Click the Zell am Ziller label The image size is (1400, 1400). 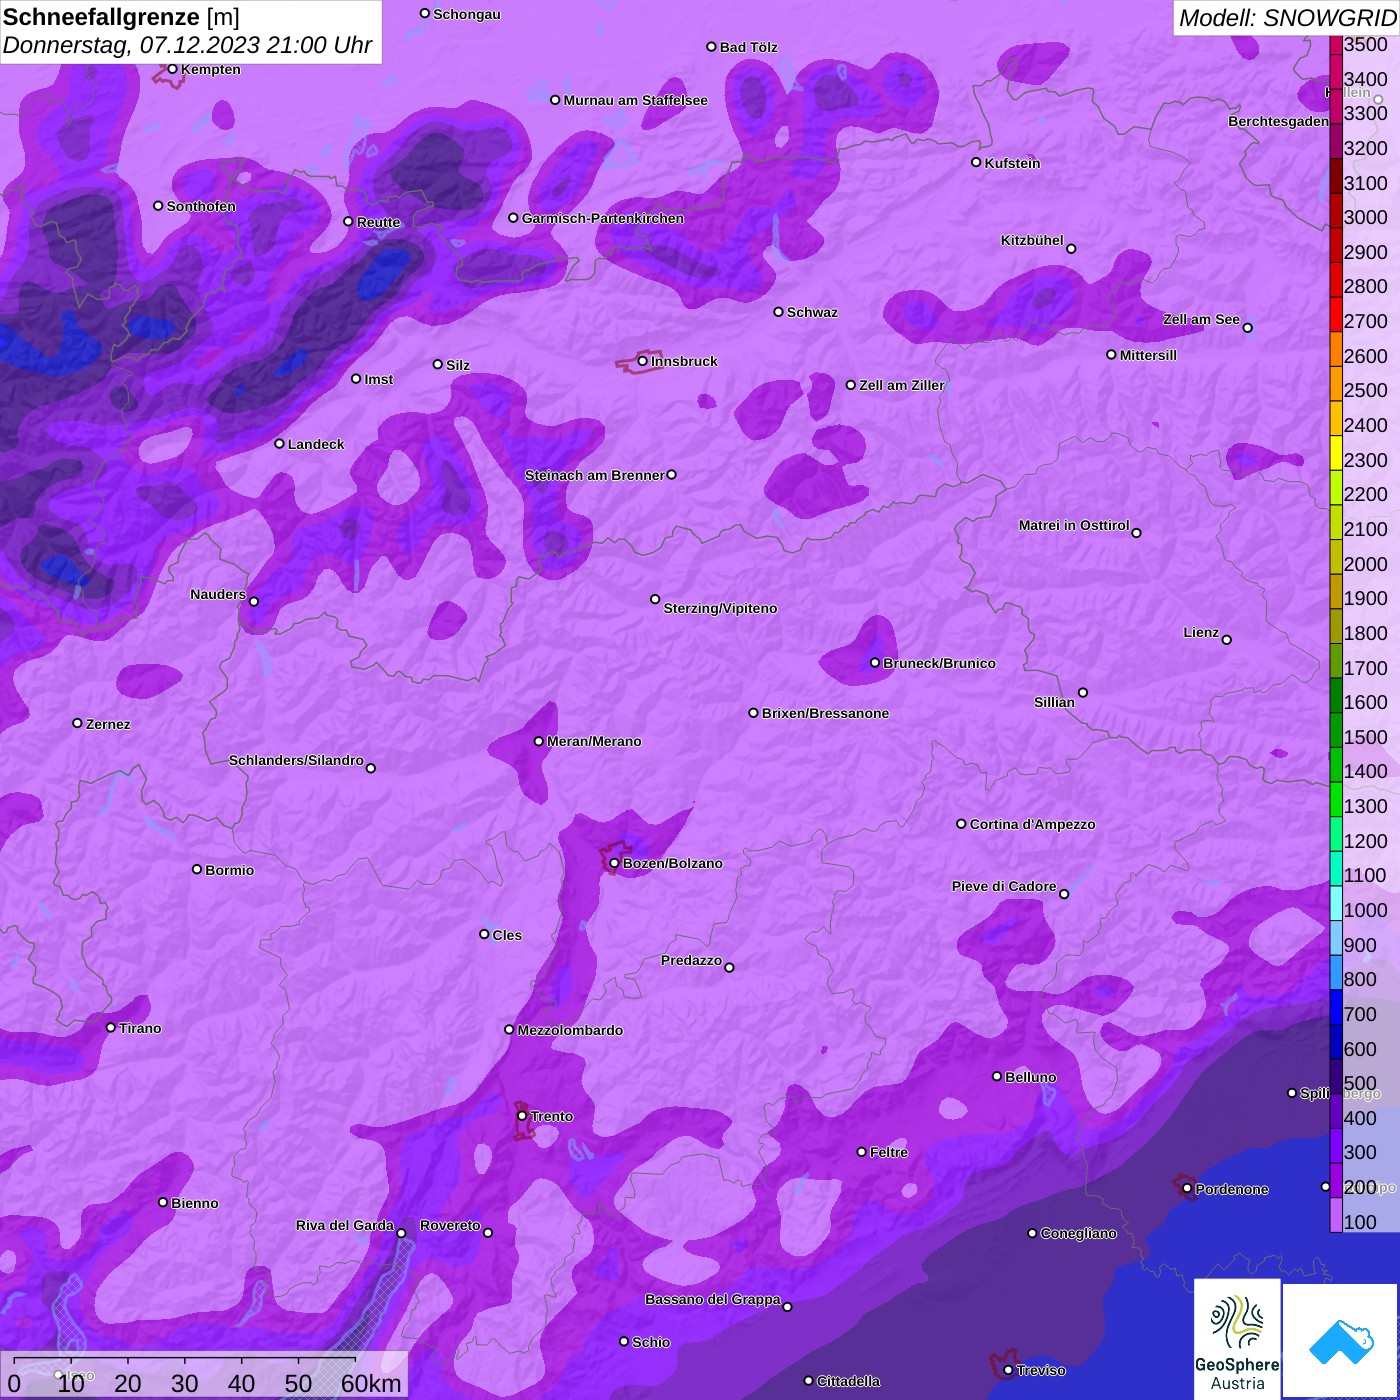(902, 385)
